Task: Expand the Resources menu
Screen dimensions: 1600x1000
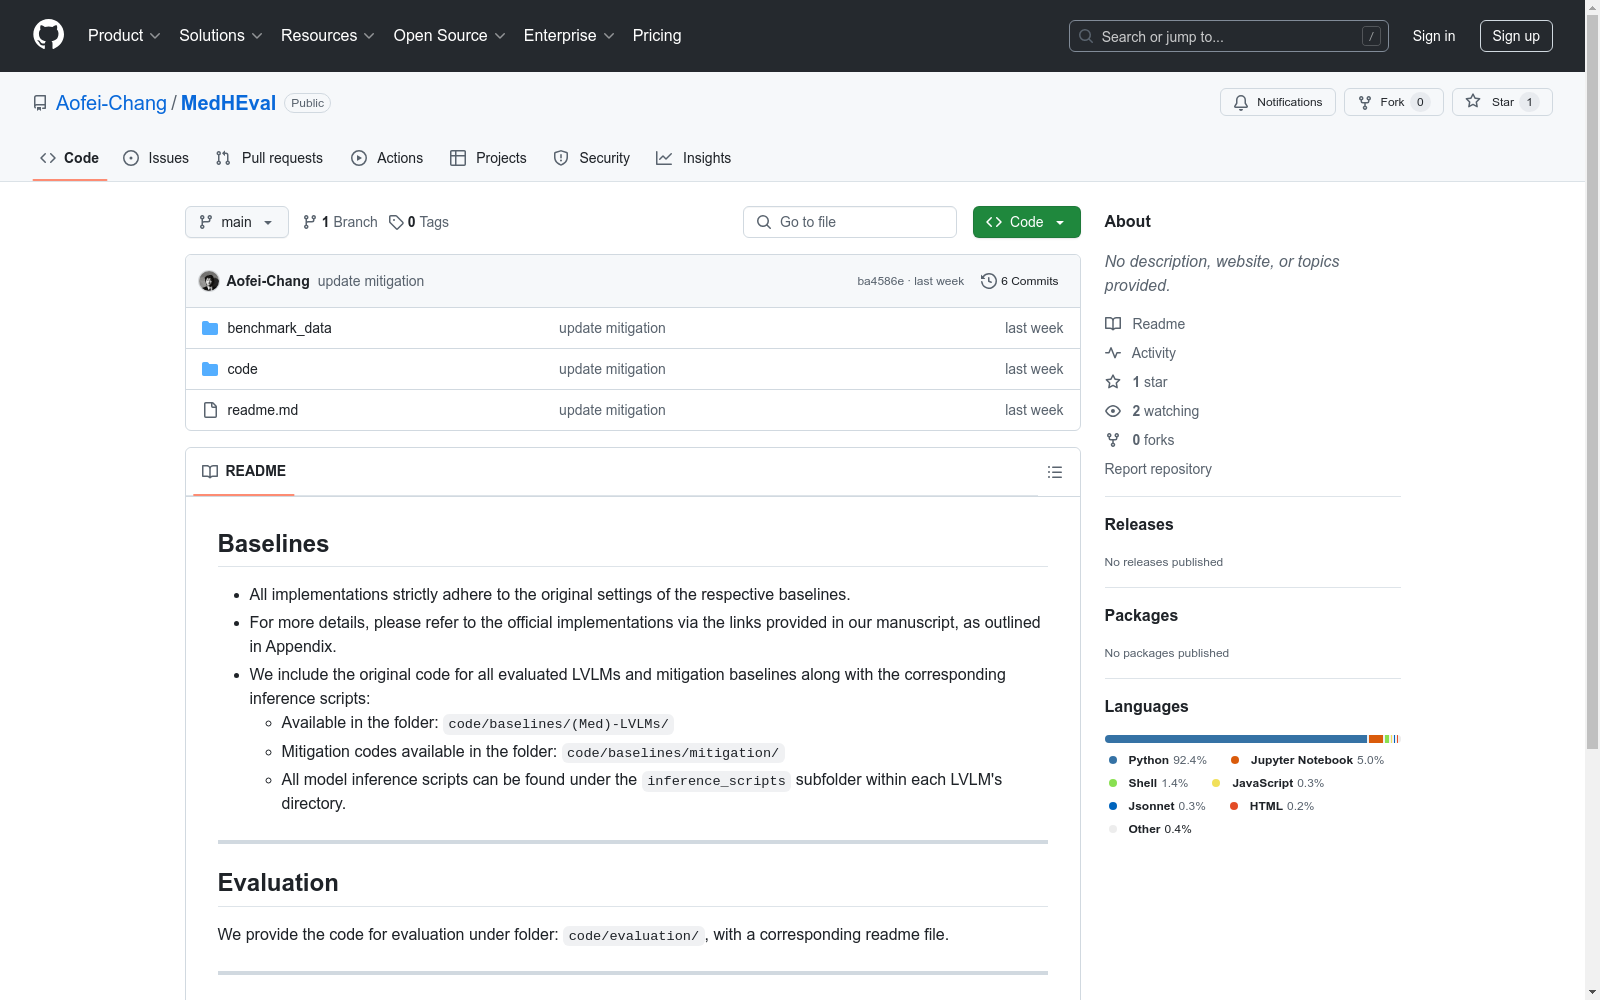Action: 328,36
